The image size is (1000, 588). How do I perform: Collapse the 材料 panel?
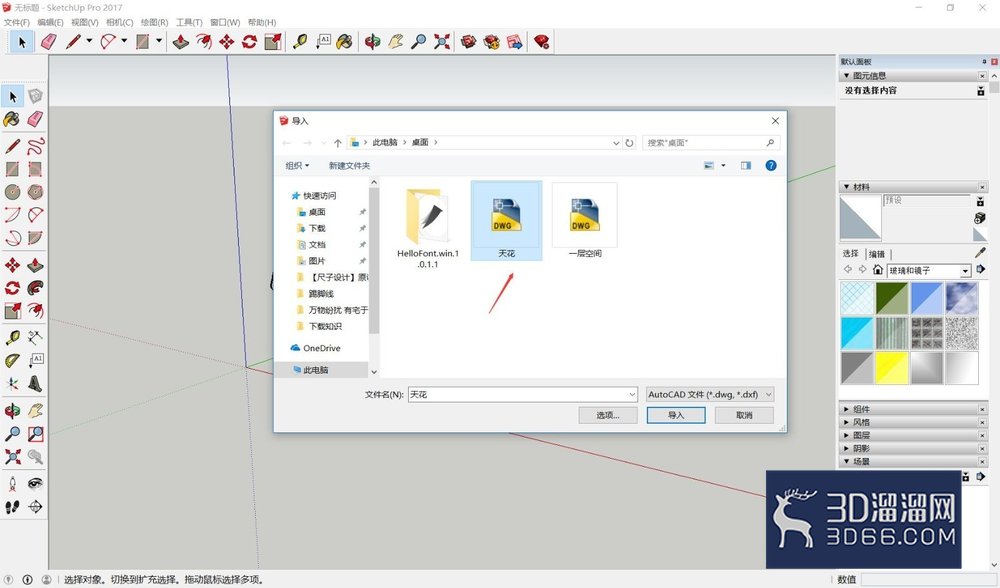pos(846,187)
